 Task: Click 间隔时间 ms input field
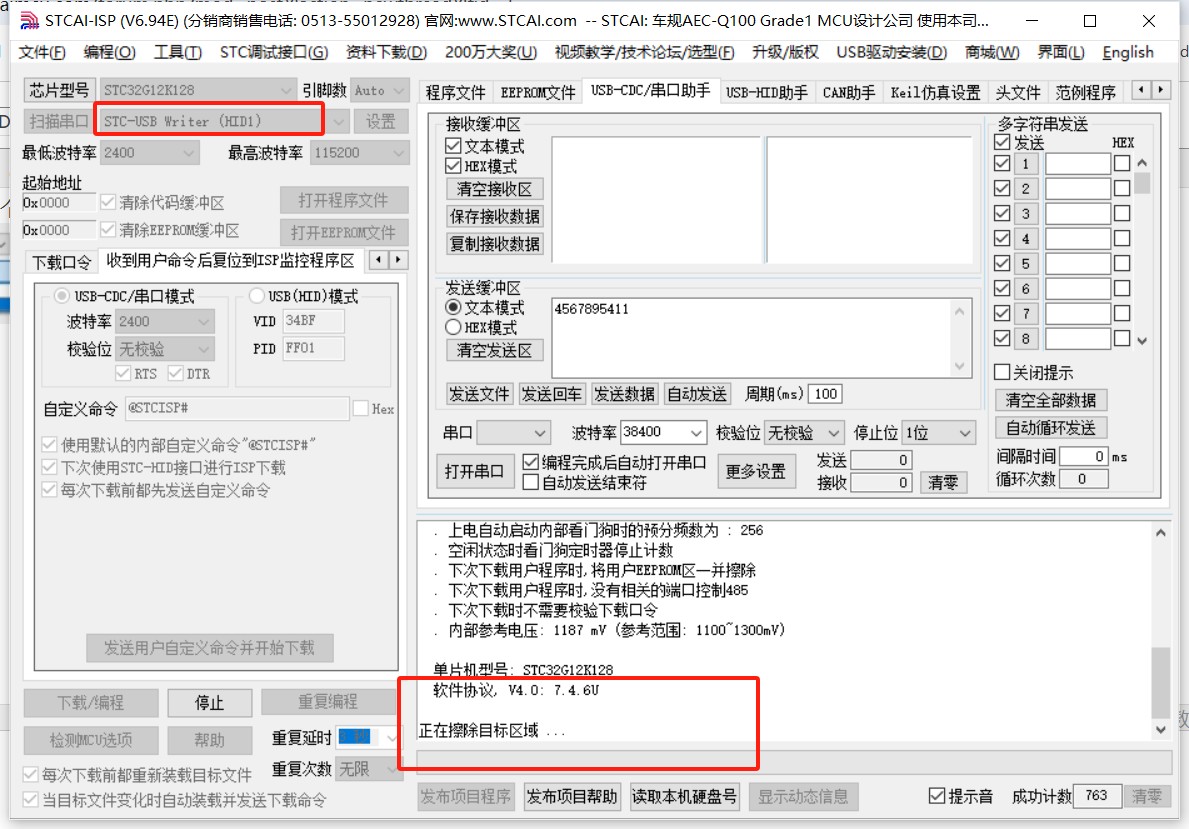(1084, 456)
